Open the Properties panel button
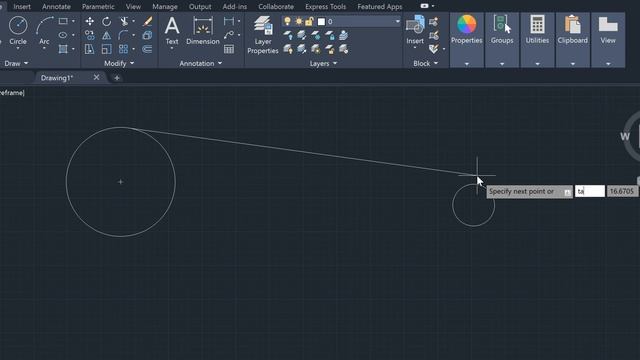Screen dimensions: 640x360 [x=467, y=40]
